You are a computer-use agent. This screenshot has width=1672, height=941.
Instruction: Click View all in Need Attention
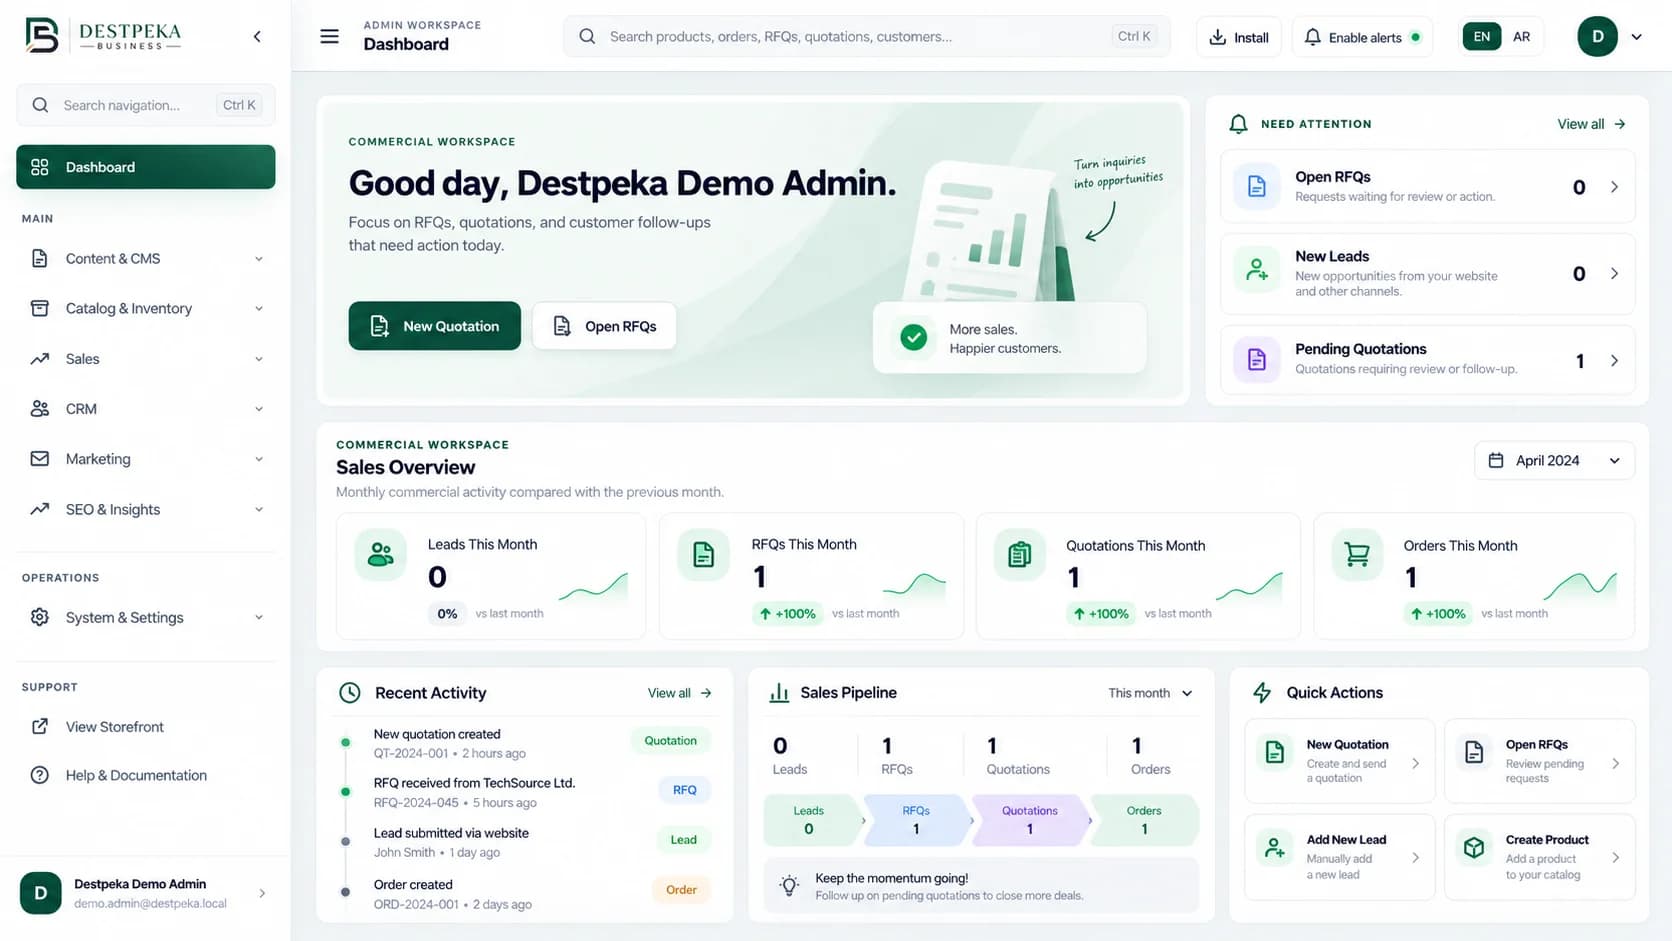point(1591,124)
